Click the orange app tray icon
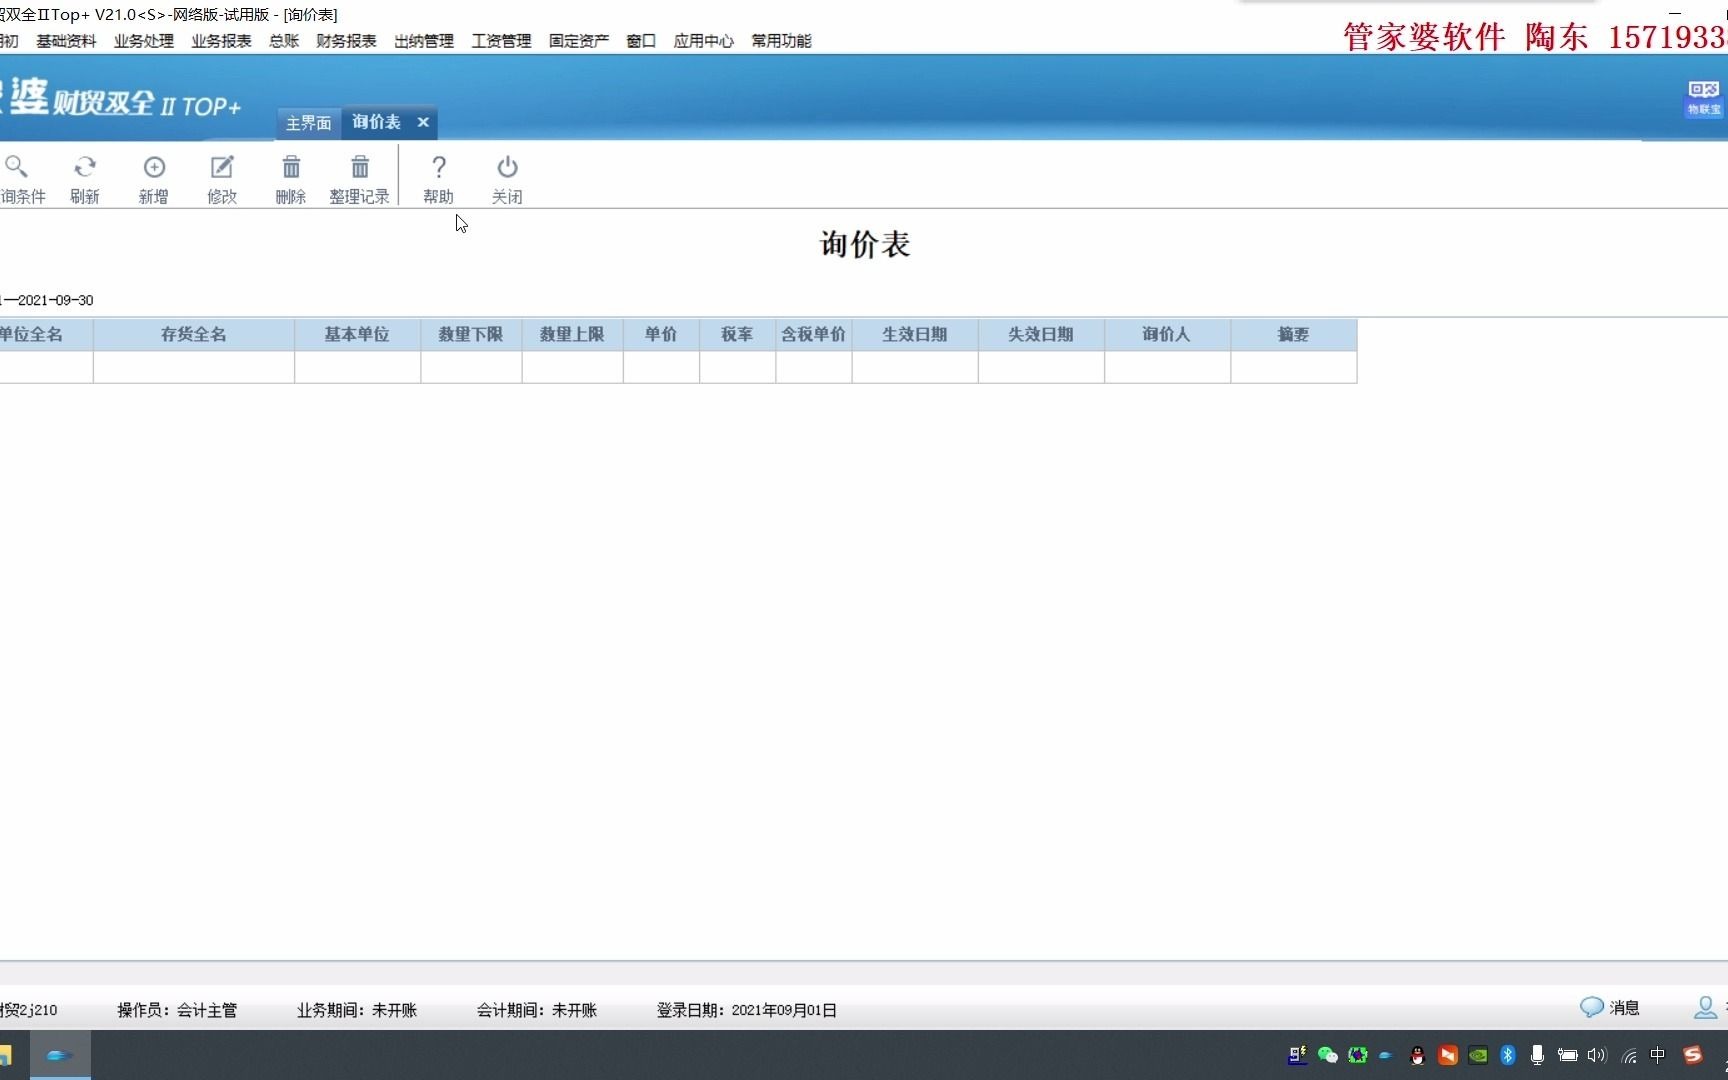Viewport: 1728px width, 1080px height. (1447, 1055)
